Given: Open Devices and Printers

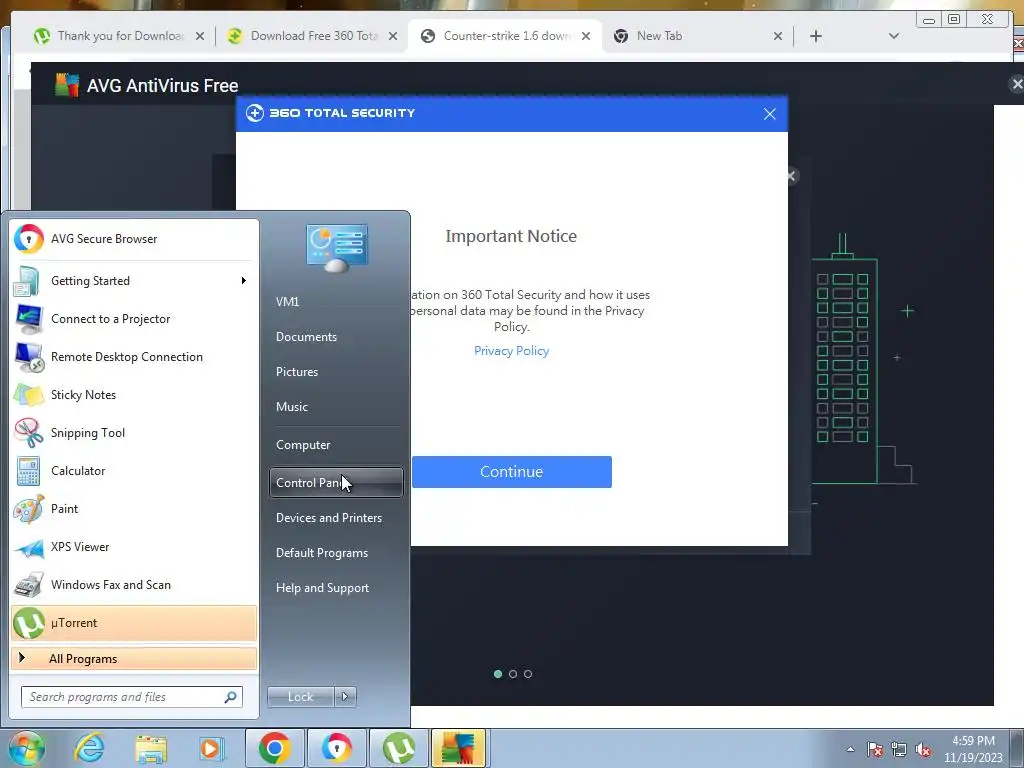Looking at the screenshot, I should pyautogui.click(x=336, y=518).
